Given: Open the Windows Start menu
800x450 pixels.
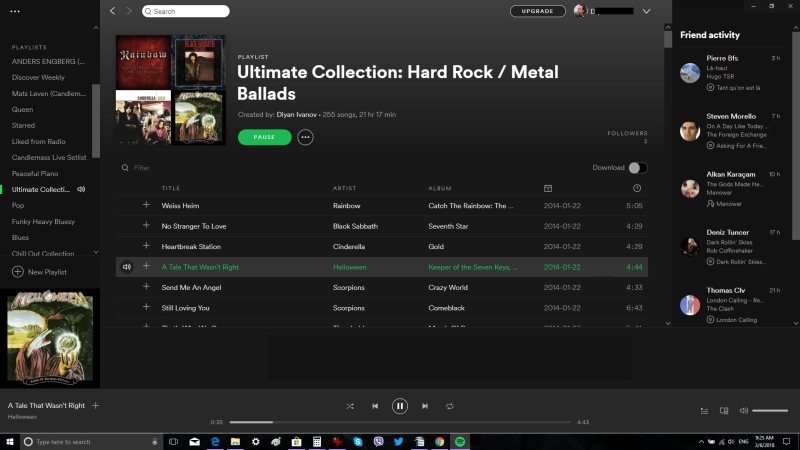Looking at the screenshot, I should (x=10, y=441).
